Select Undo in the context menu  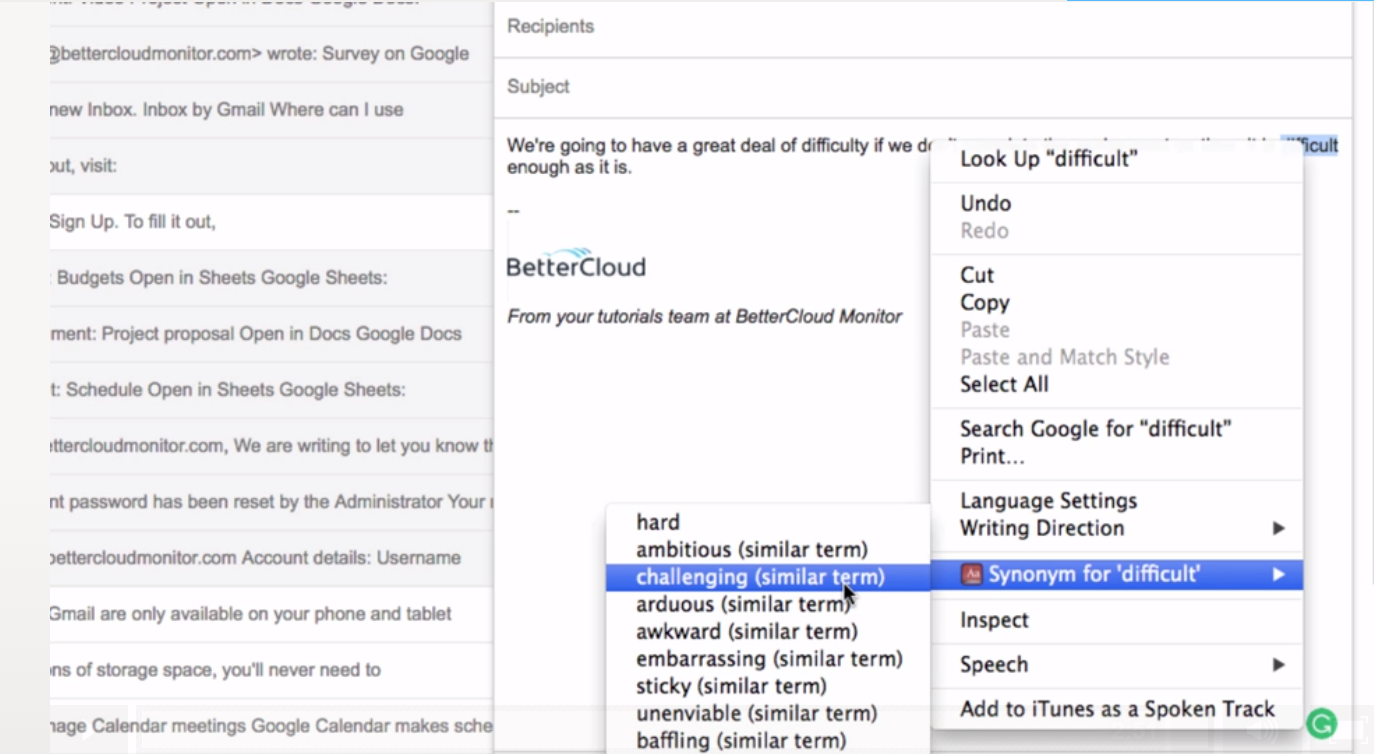pos(1116,203)
